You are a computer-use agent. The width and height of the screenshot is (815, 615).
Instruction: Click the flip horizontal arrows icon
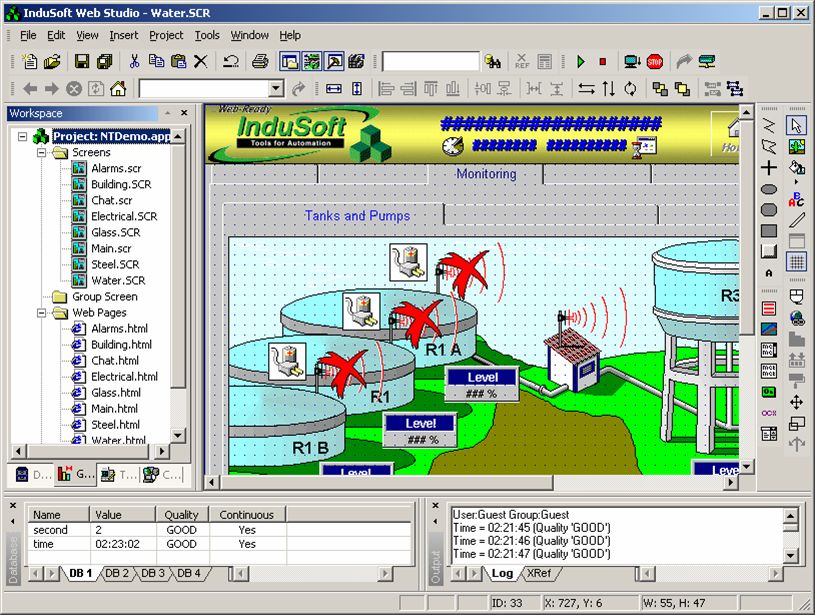coord(587,89)
